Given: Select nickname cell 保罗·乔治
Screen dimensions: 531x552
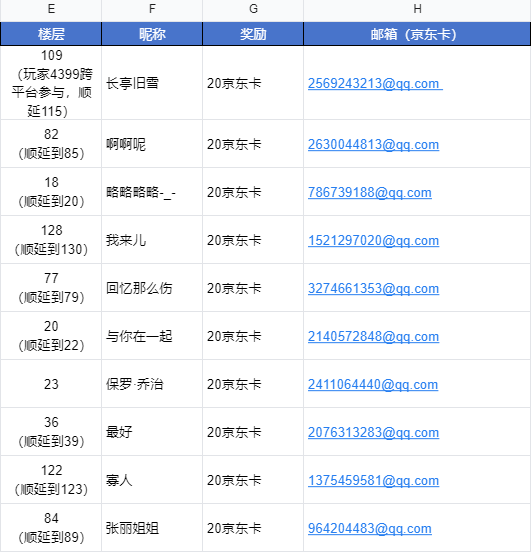Looking at the screenshot, I should click(x=152, y=384).
